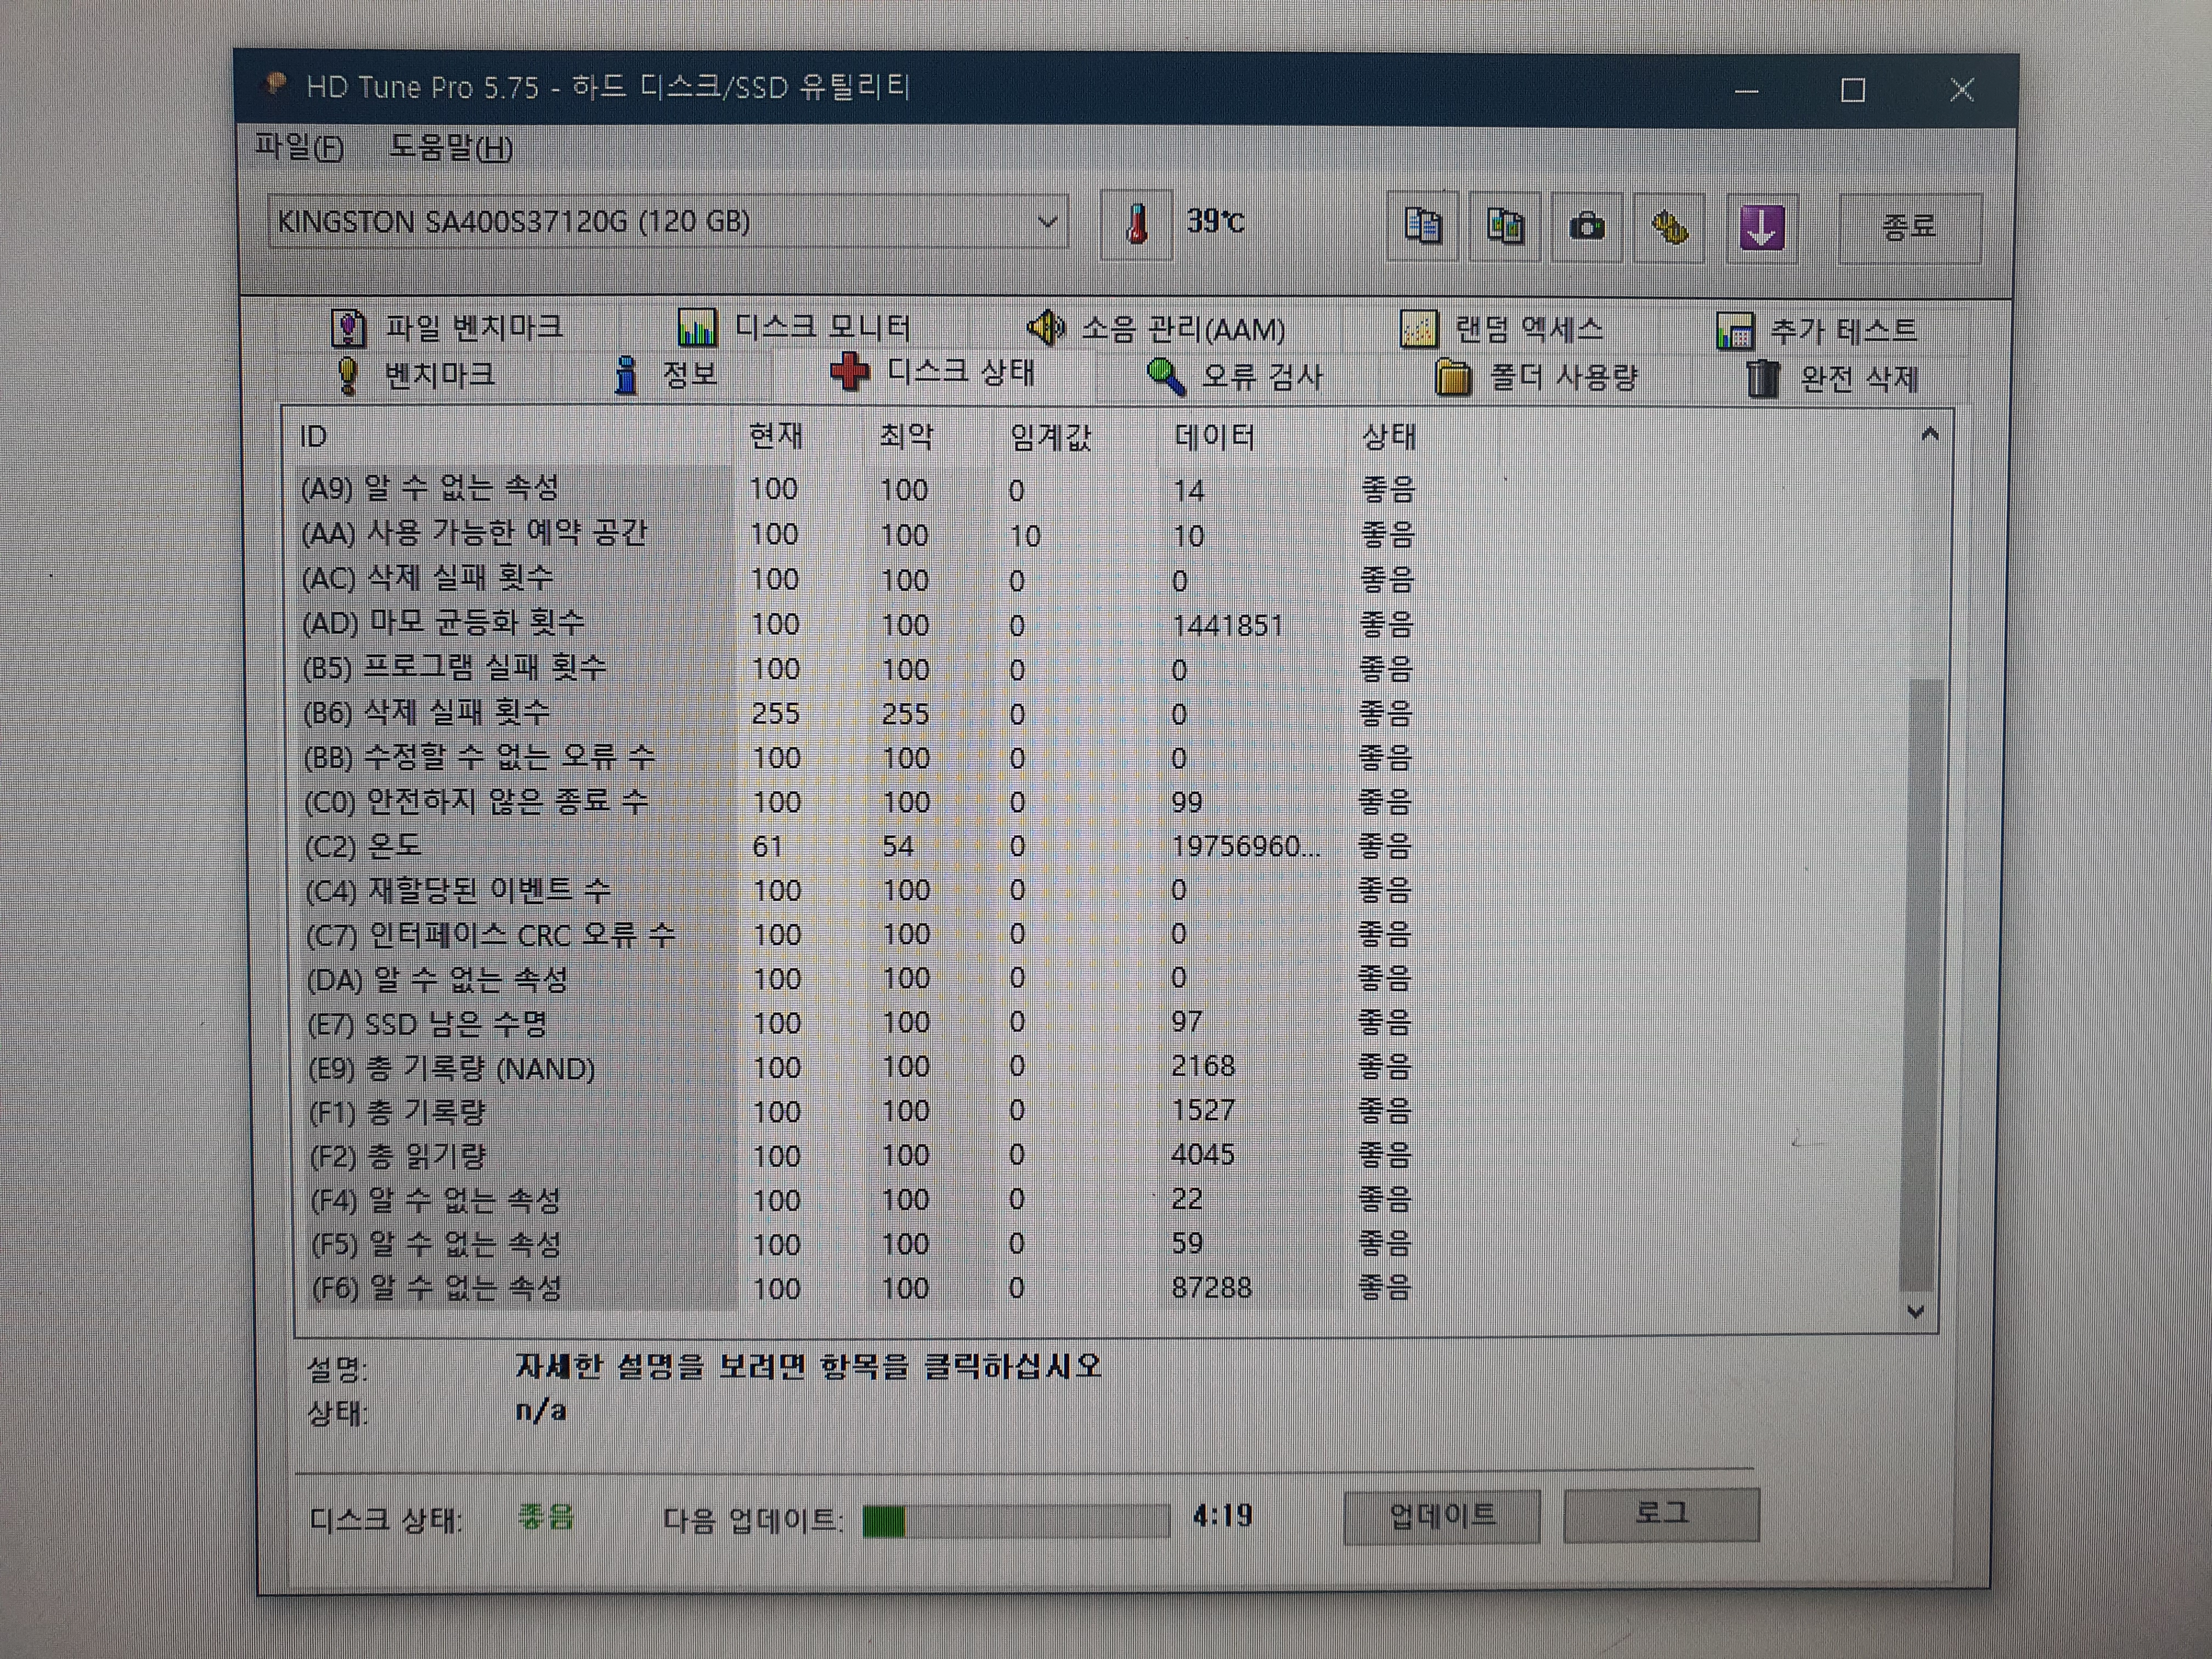The width and height of the screenshot is (2212, 1659).
Task: Click the options wrench icon
Action: [x=1669, y=227]
